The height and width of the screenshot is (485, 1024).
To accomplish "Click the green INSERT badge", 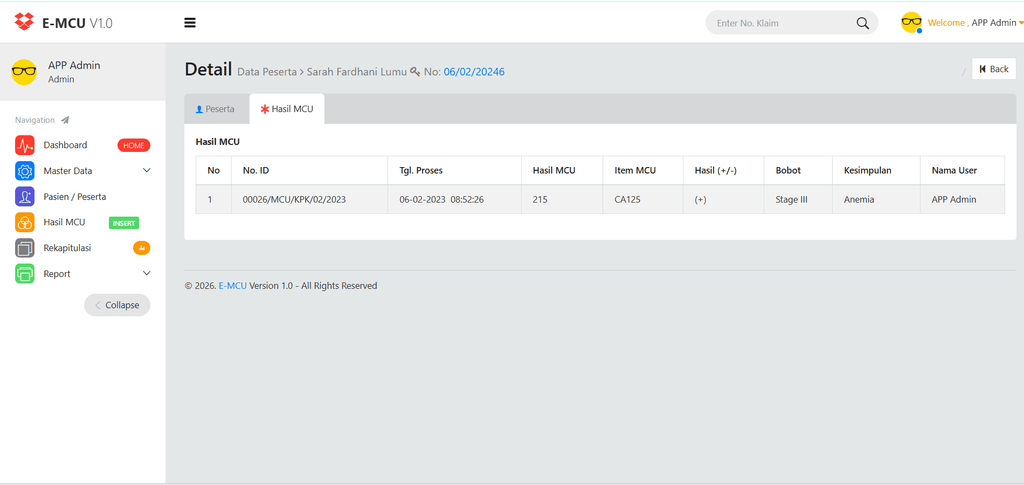I will pyautogui.click(x=123, y=223).
